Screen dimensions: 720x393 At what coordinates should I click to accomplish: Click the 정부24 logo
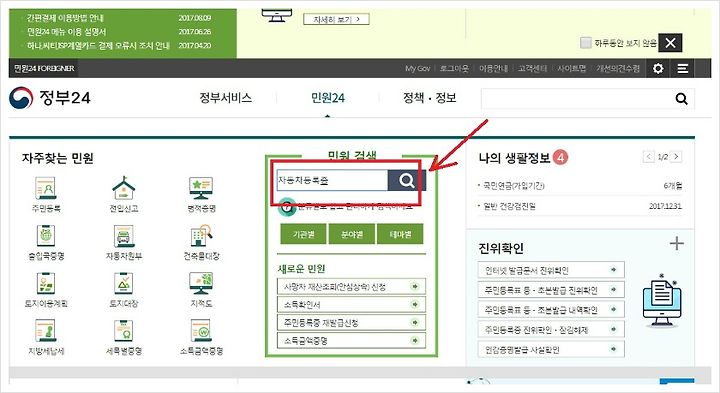coord(50,98)
